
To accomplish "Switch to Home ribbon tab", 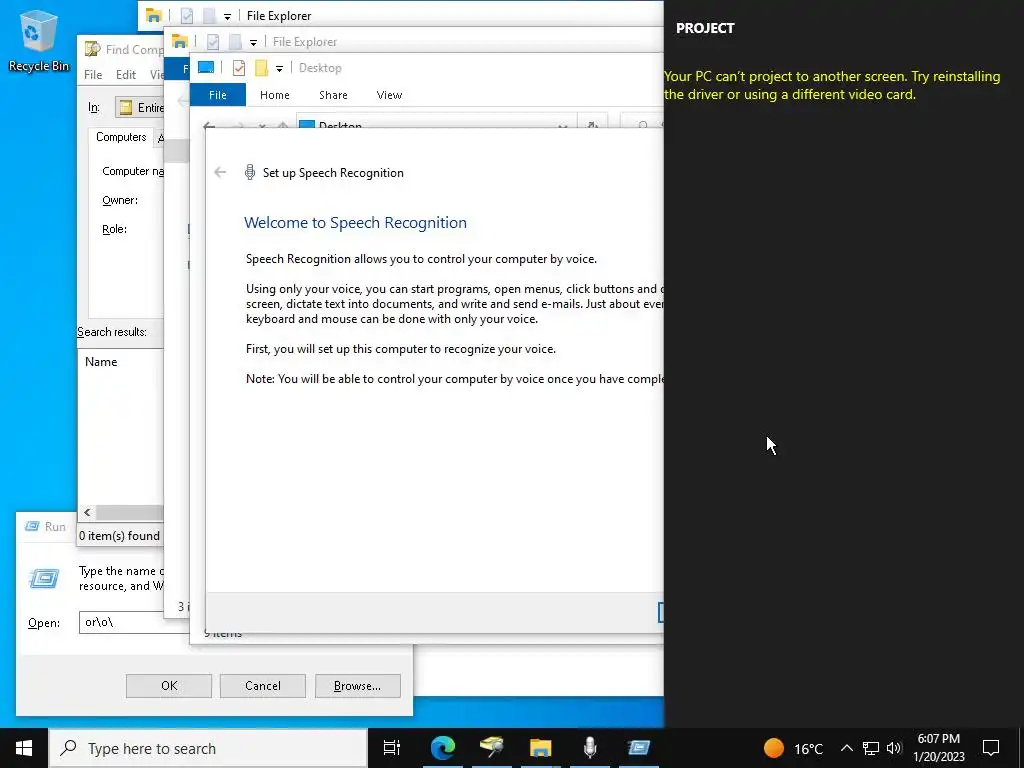I will [275, 95].
